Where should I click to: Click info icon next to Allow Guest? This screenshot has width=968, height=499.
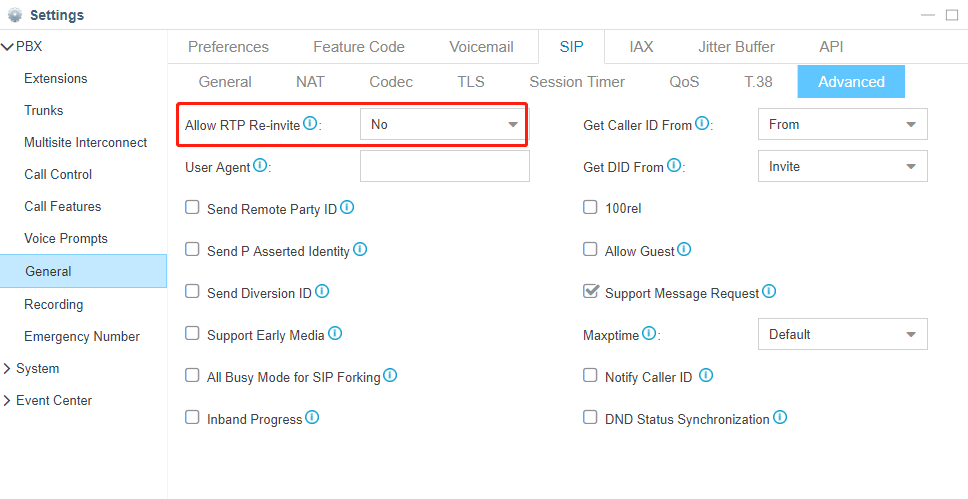click(x=684, y=250)
